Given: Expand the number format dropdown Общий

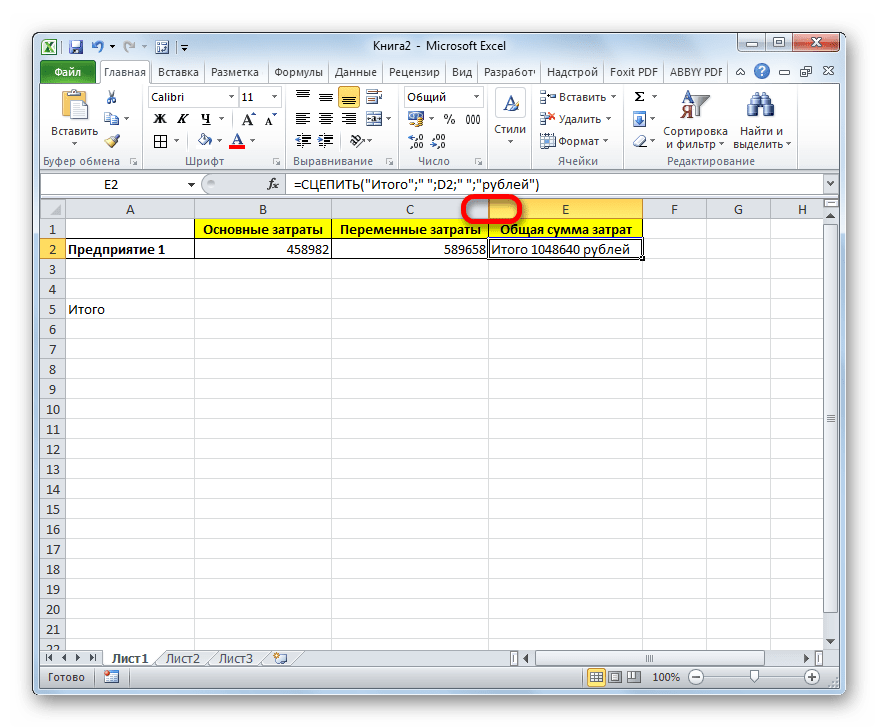Looking at the screenshot, I should tap(478, 97).
